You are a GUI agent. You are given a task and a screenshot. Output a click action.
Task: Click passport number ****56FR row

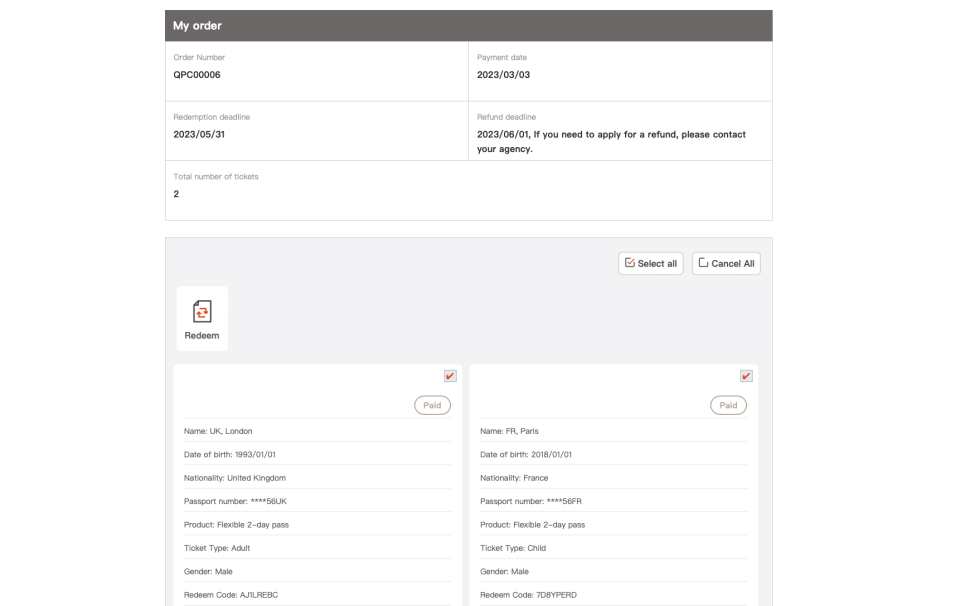click(613, 501)
